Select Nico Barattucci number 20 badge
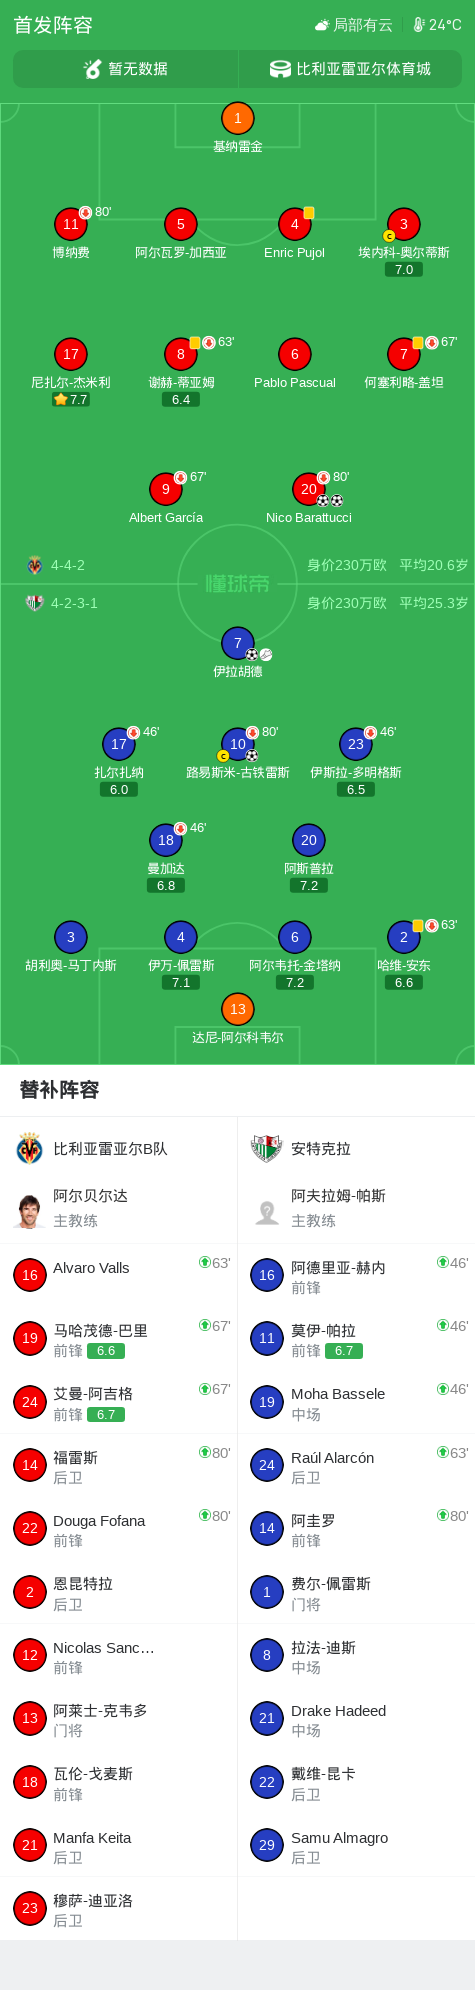The height and width of the screenshot is (1990, 475). pos(309,489)
